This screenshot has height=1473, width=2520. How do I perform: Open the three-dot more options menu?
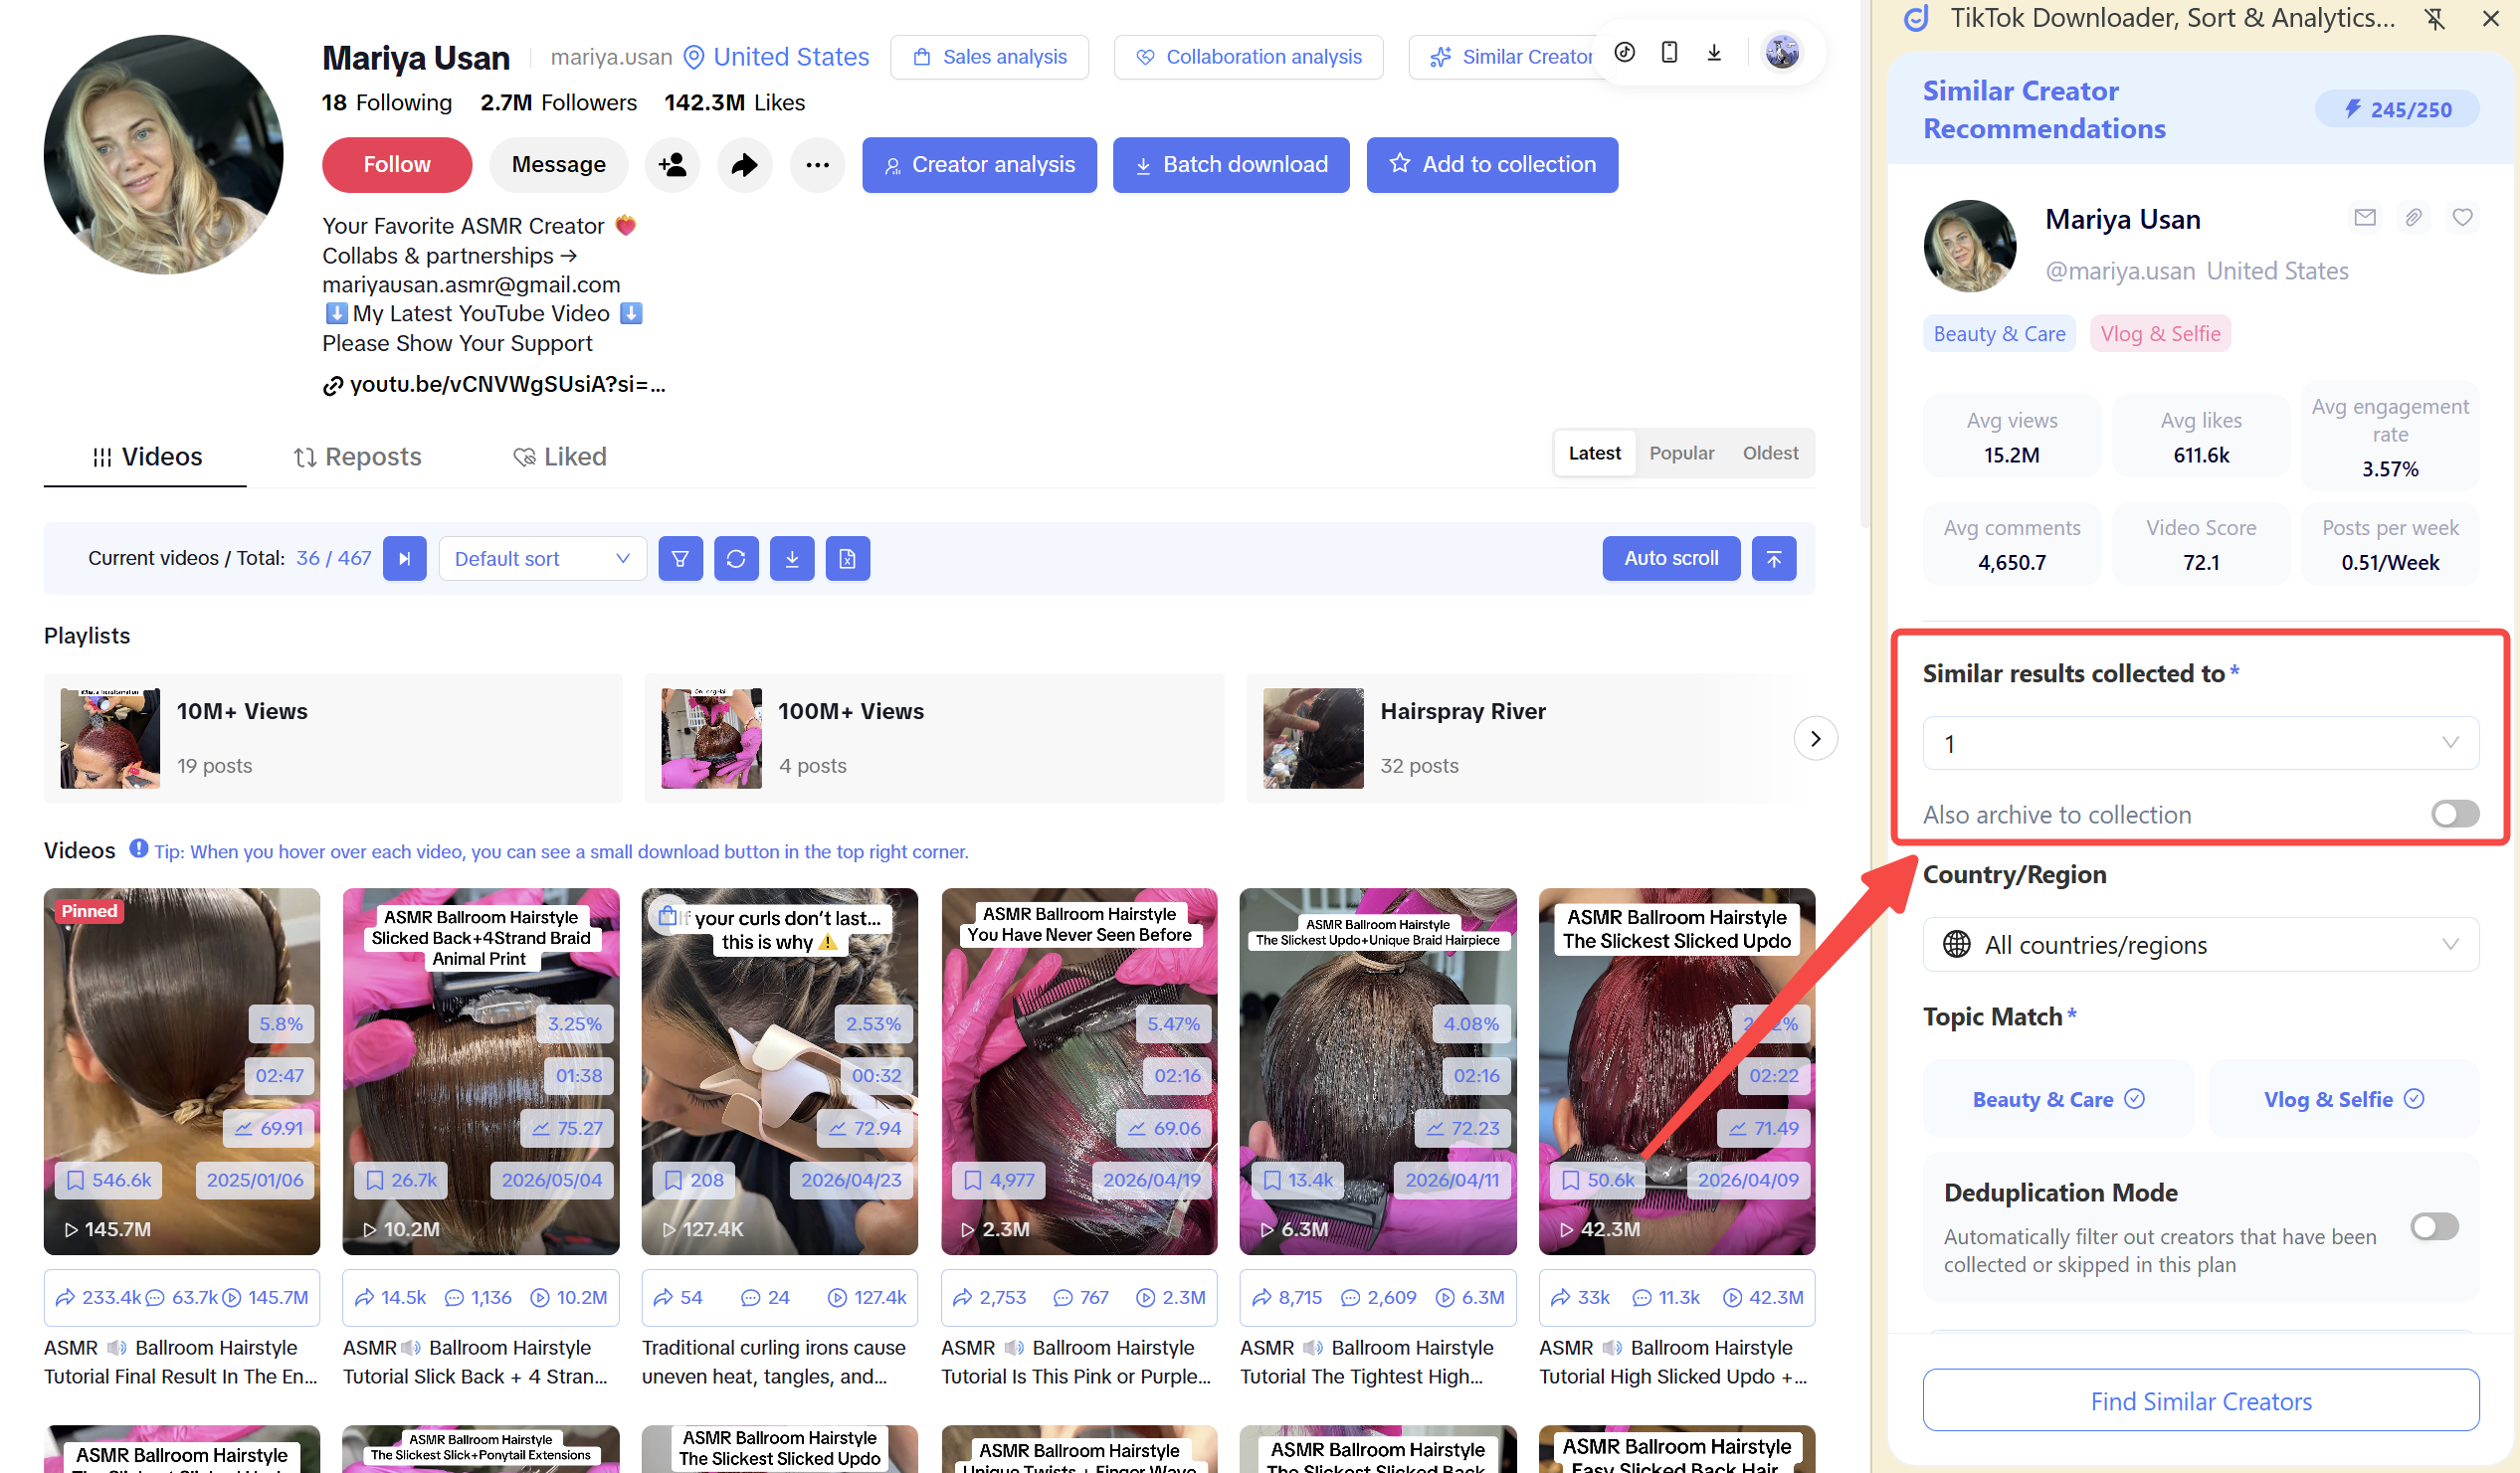(x=817, y=164)
